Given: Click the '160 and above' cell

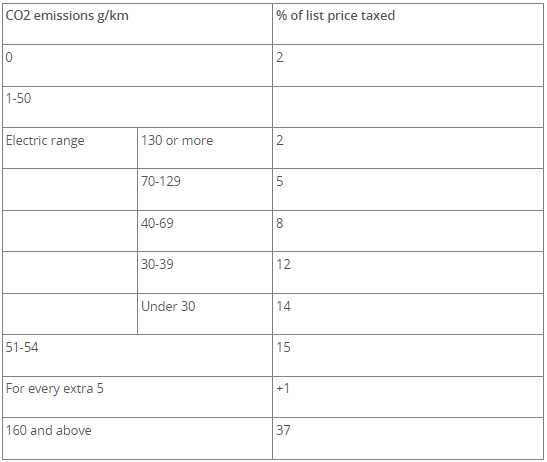Looking at the screenshot, I should pos(137,439).
